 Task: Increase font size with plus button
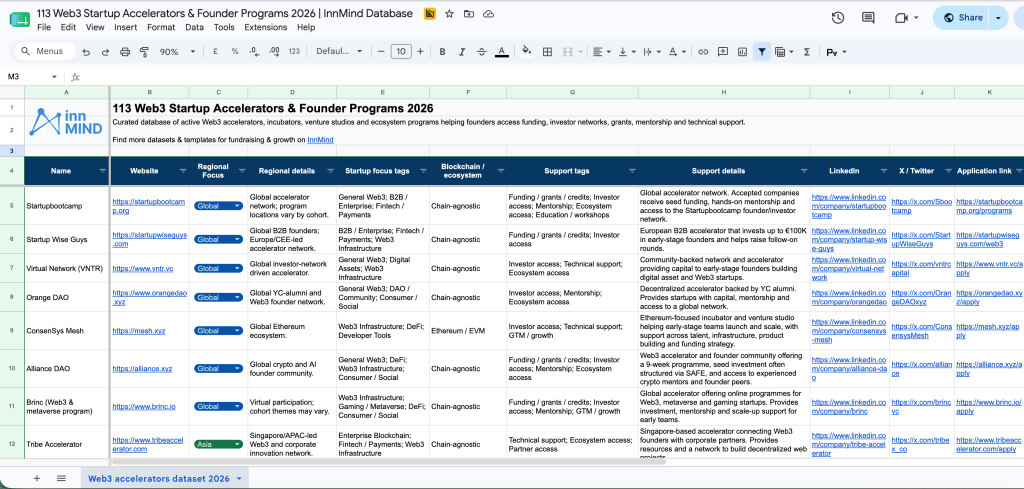pos(420,52)
